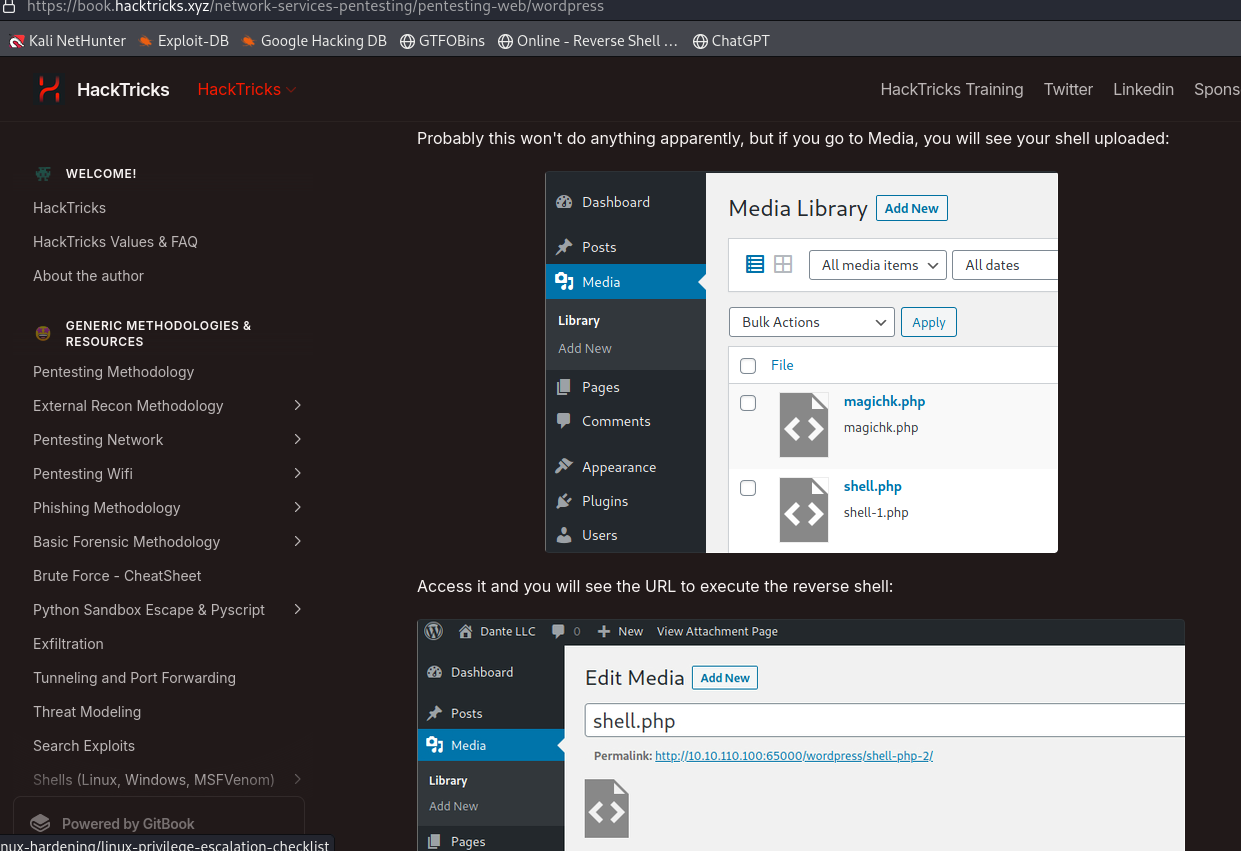Image resolution: width=1241 pixels, height=851 pixels.
Task: Click the Posts pin icon in Media Library screenshot
Action: coord(564,247)
